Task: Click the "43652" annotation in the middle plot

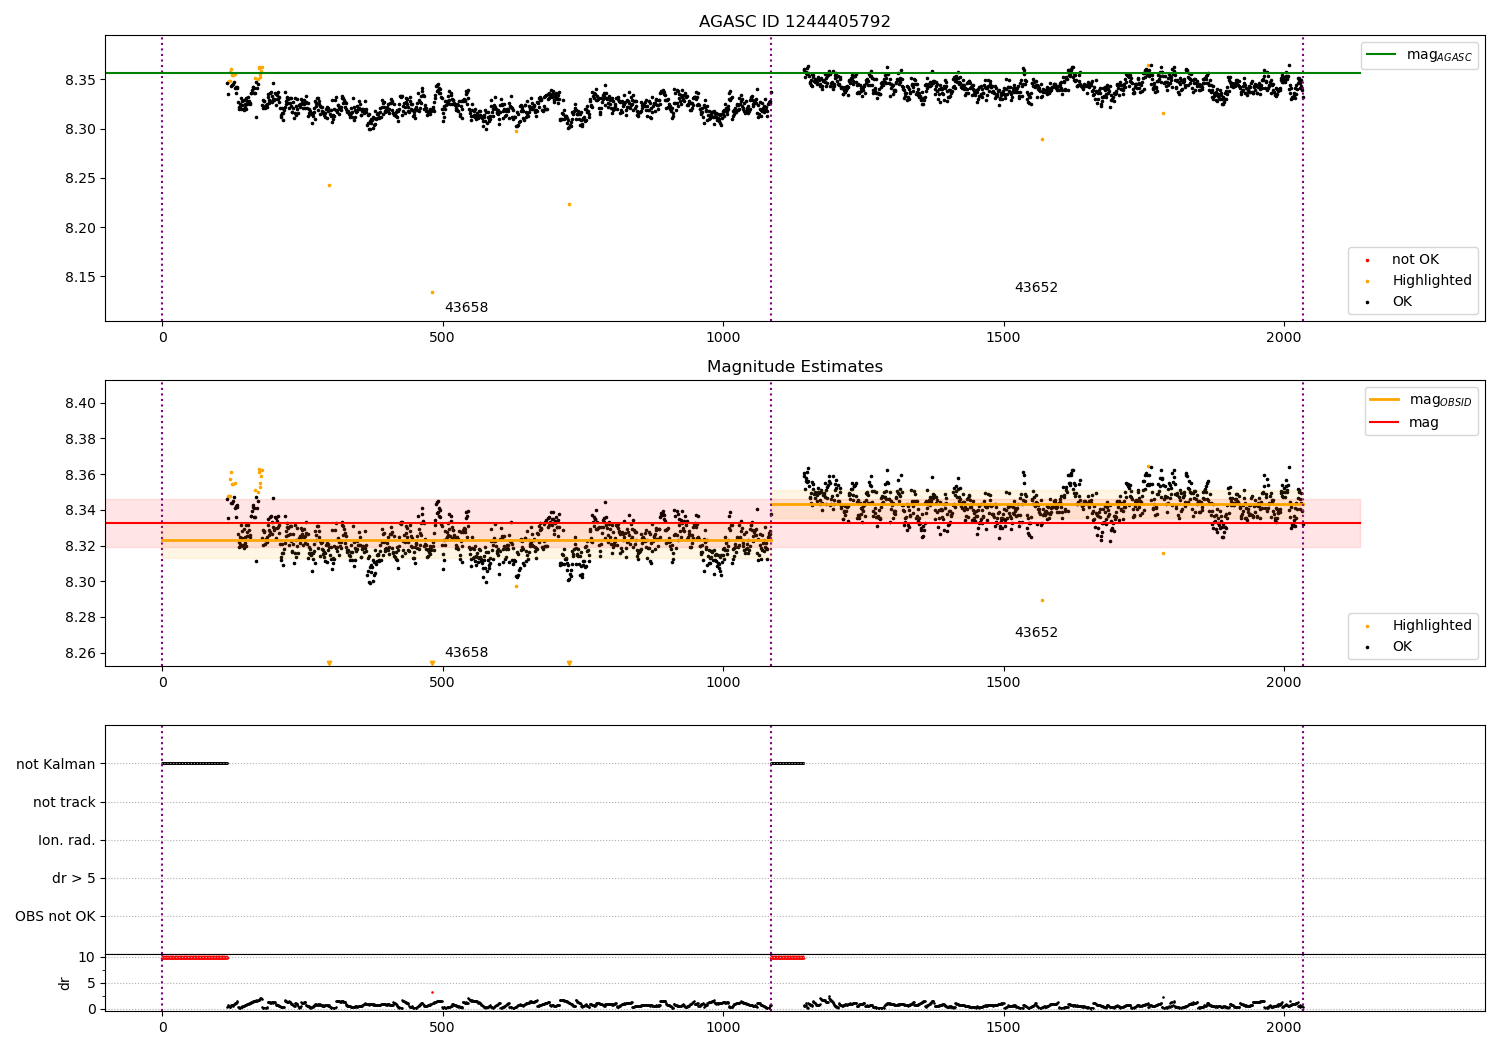Action: coord(1036,632)
